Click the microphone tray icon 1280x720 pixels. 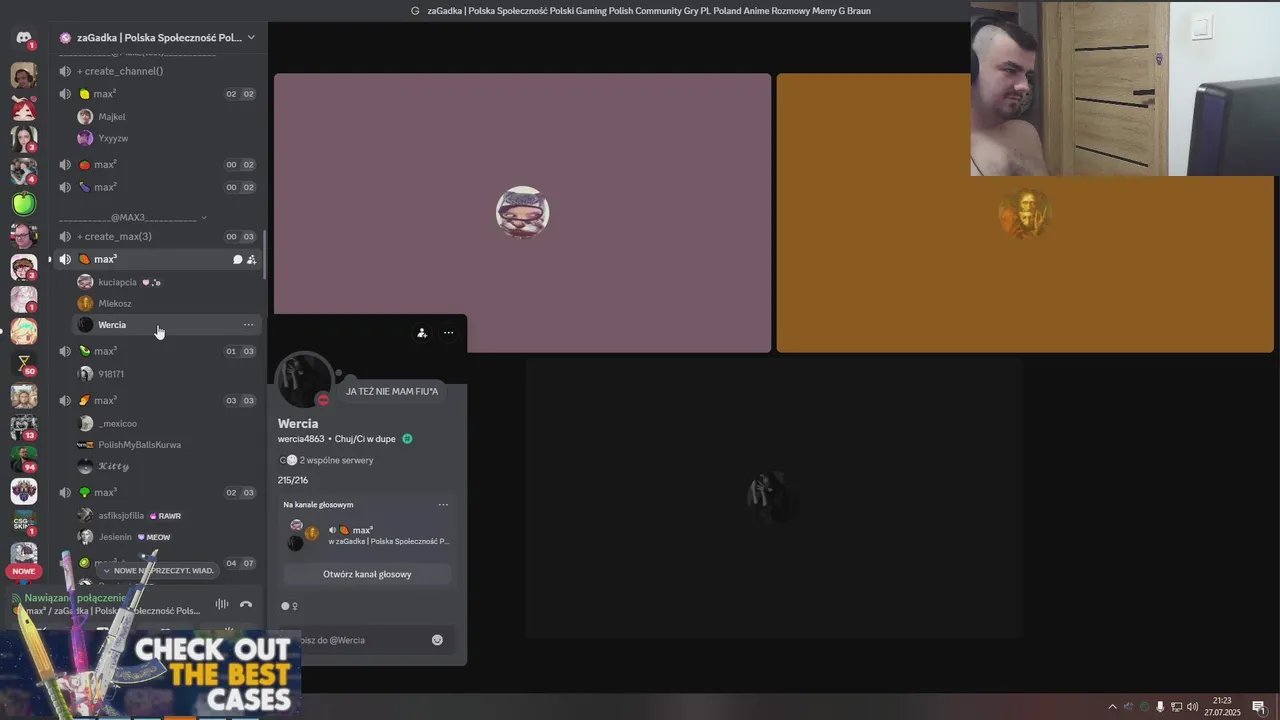tap(1160, 707)
